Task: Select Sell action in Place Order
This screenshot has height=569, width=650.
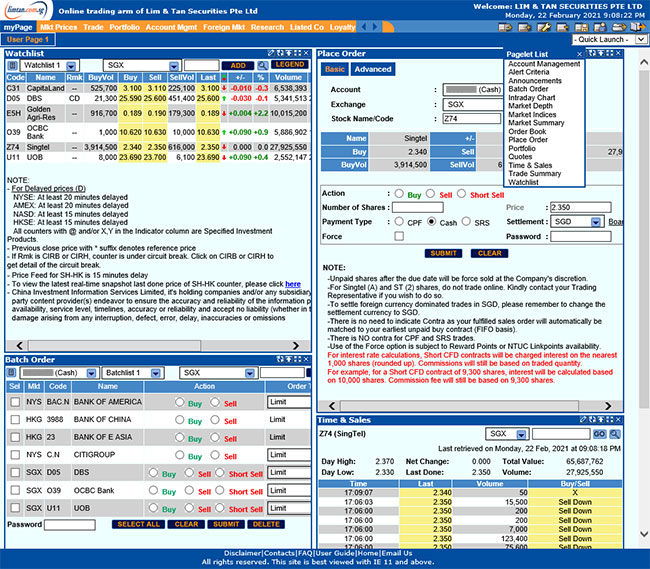Action: click(430, 194)
